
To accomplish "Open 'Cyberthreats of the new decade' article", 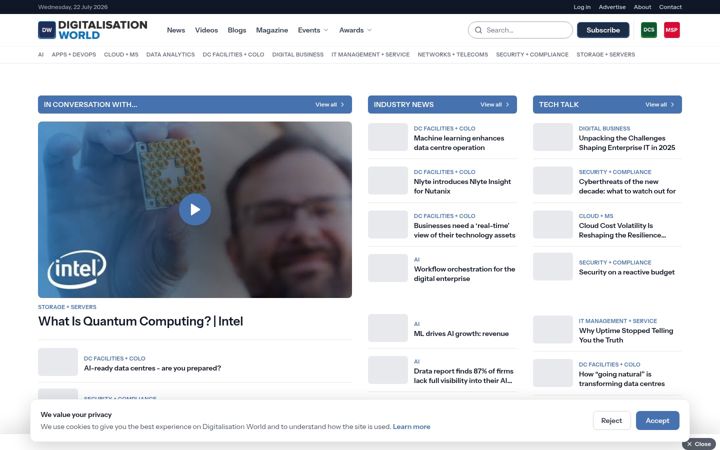I will [627, 186].
